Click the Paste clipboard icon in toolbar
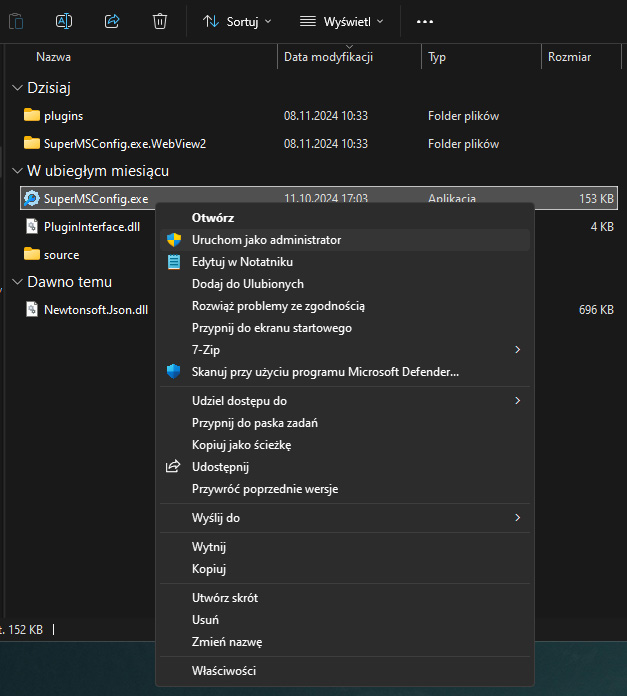Image resolution: width=627 pixels, height=696 pixels. tap(16, 21)
